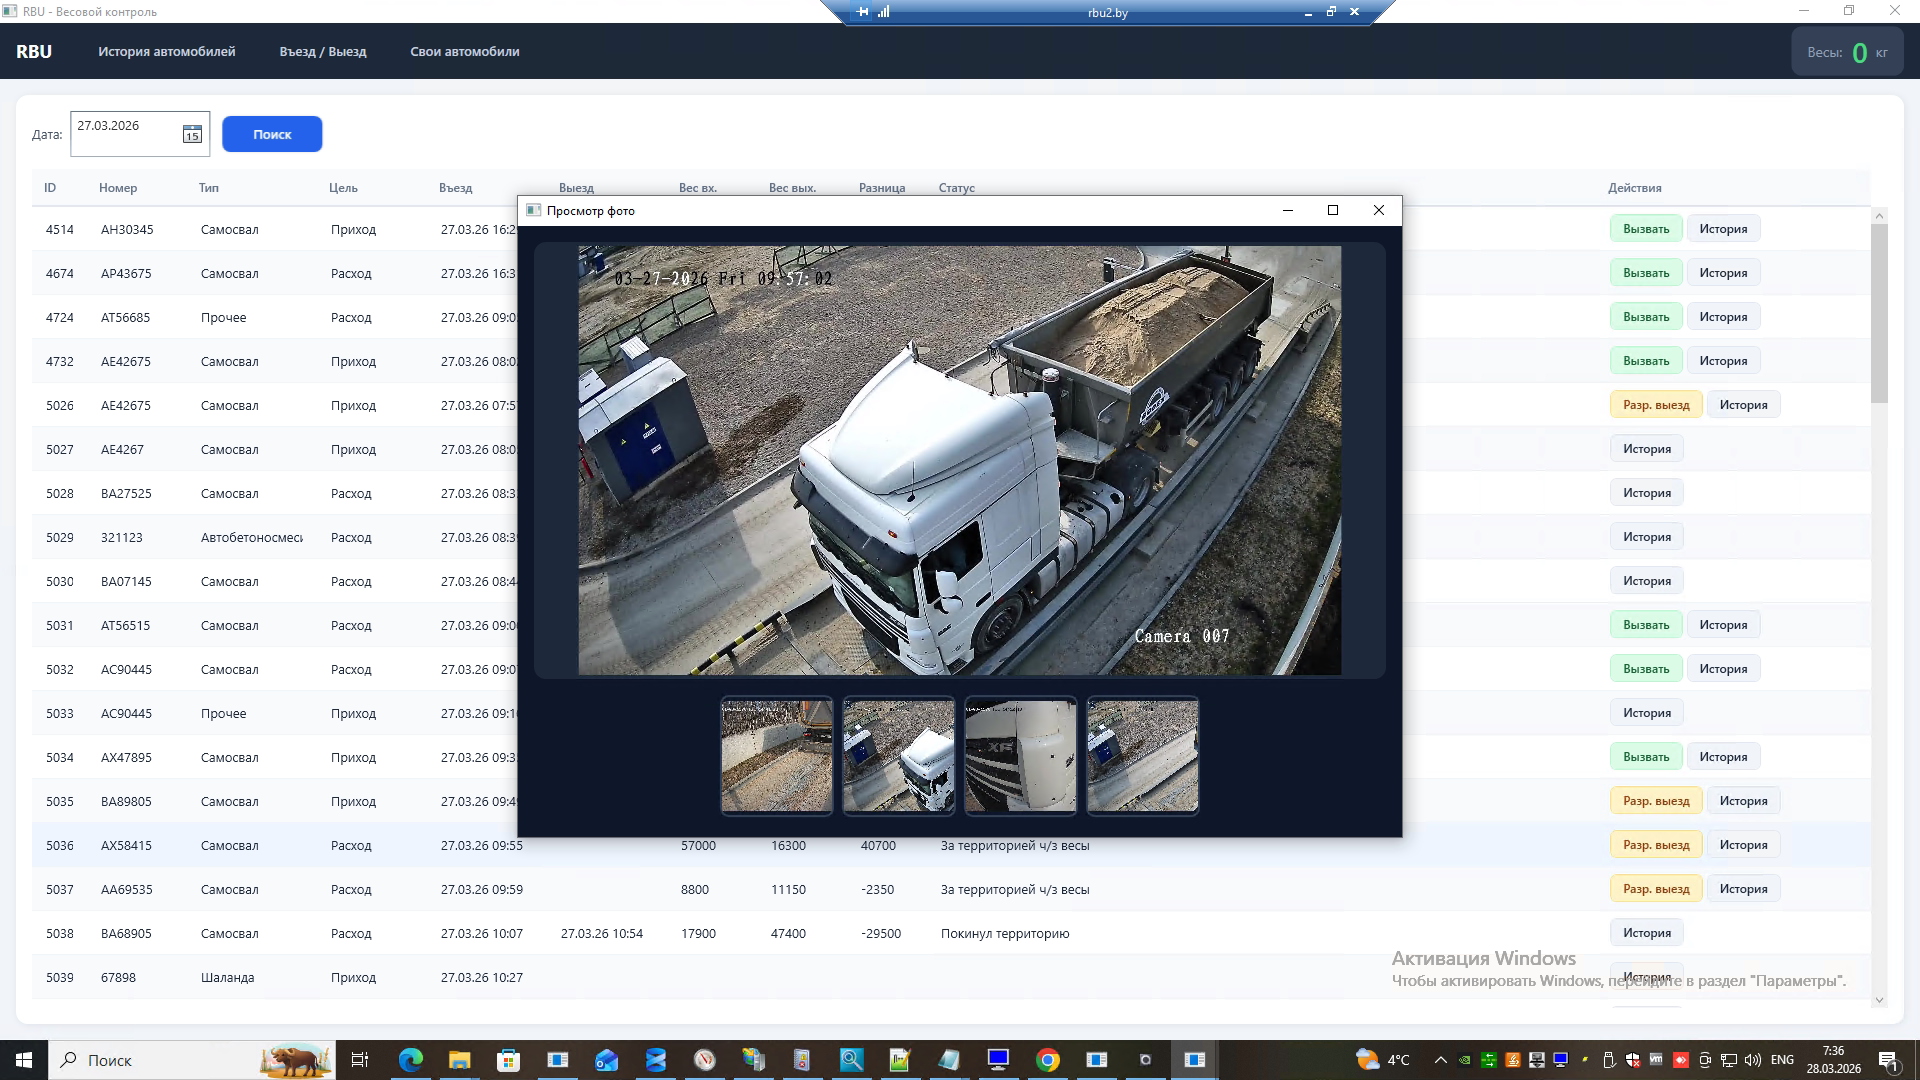This screenshot has width=1920, height=1080.
Task: Open Microsoft Edge from the taskbar
Action: (x=411, y=1060)
